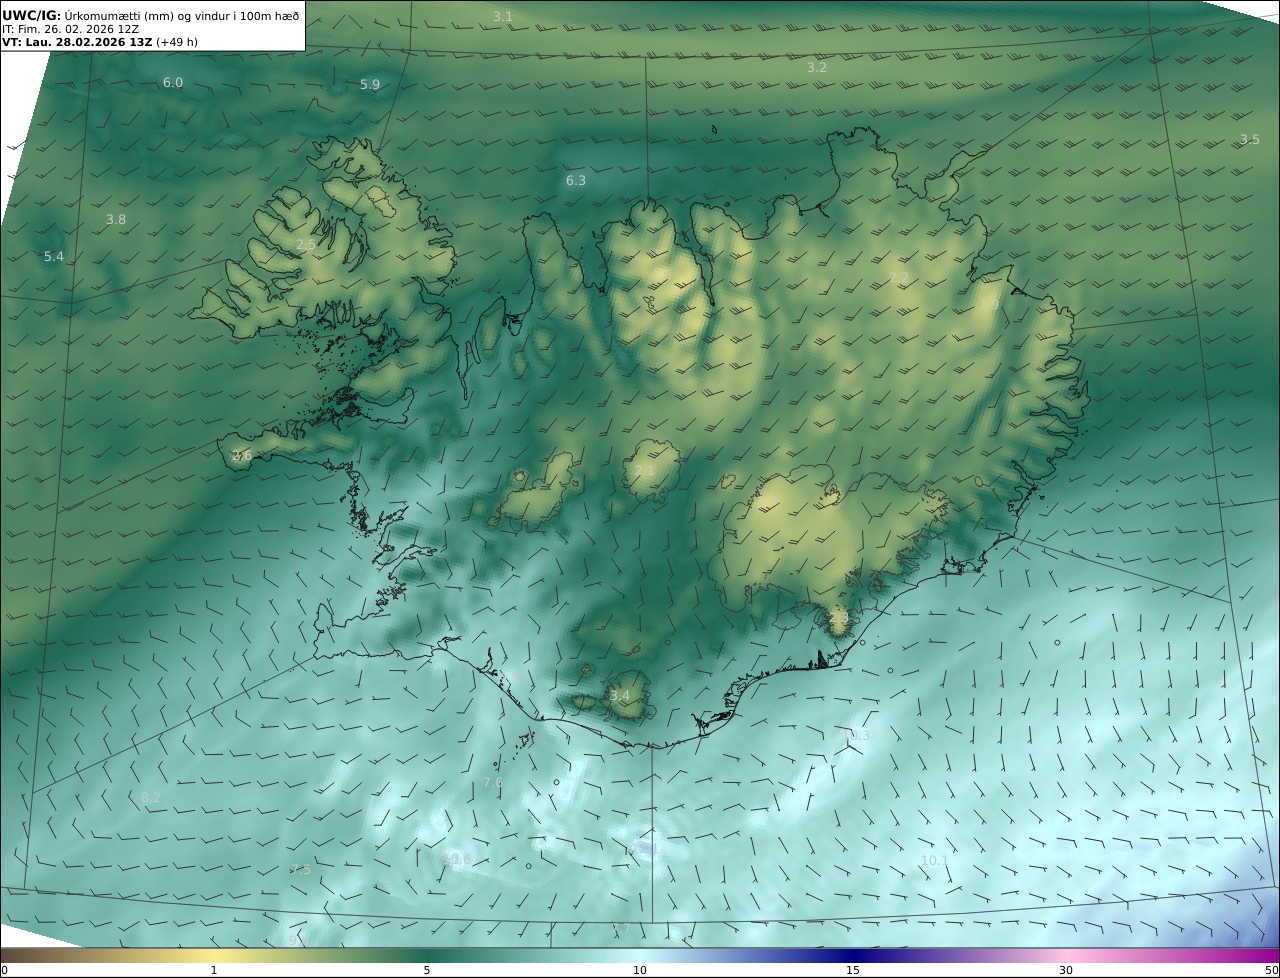
Task: Click the 5 tick on the color scale
Action: [427, 970]
